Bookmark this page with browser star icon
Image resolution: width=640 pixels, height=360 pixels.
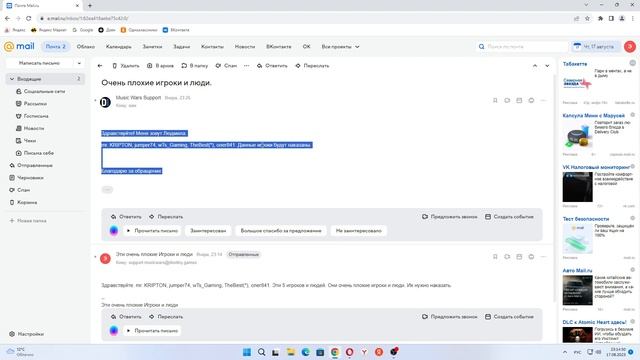587,18
